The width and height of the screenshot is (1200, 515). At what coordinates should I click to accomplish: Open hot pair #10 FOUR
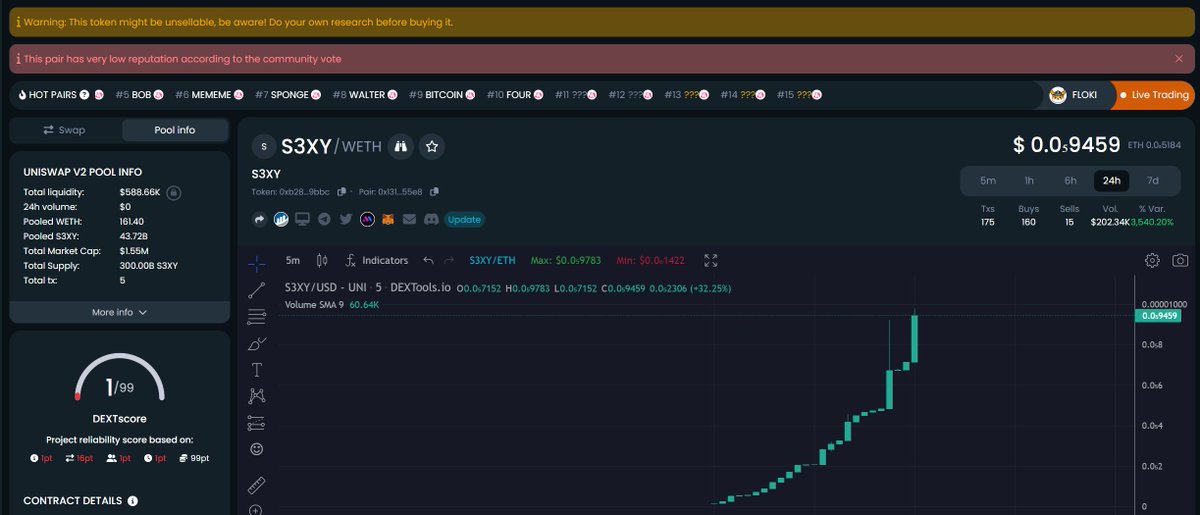515,95
